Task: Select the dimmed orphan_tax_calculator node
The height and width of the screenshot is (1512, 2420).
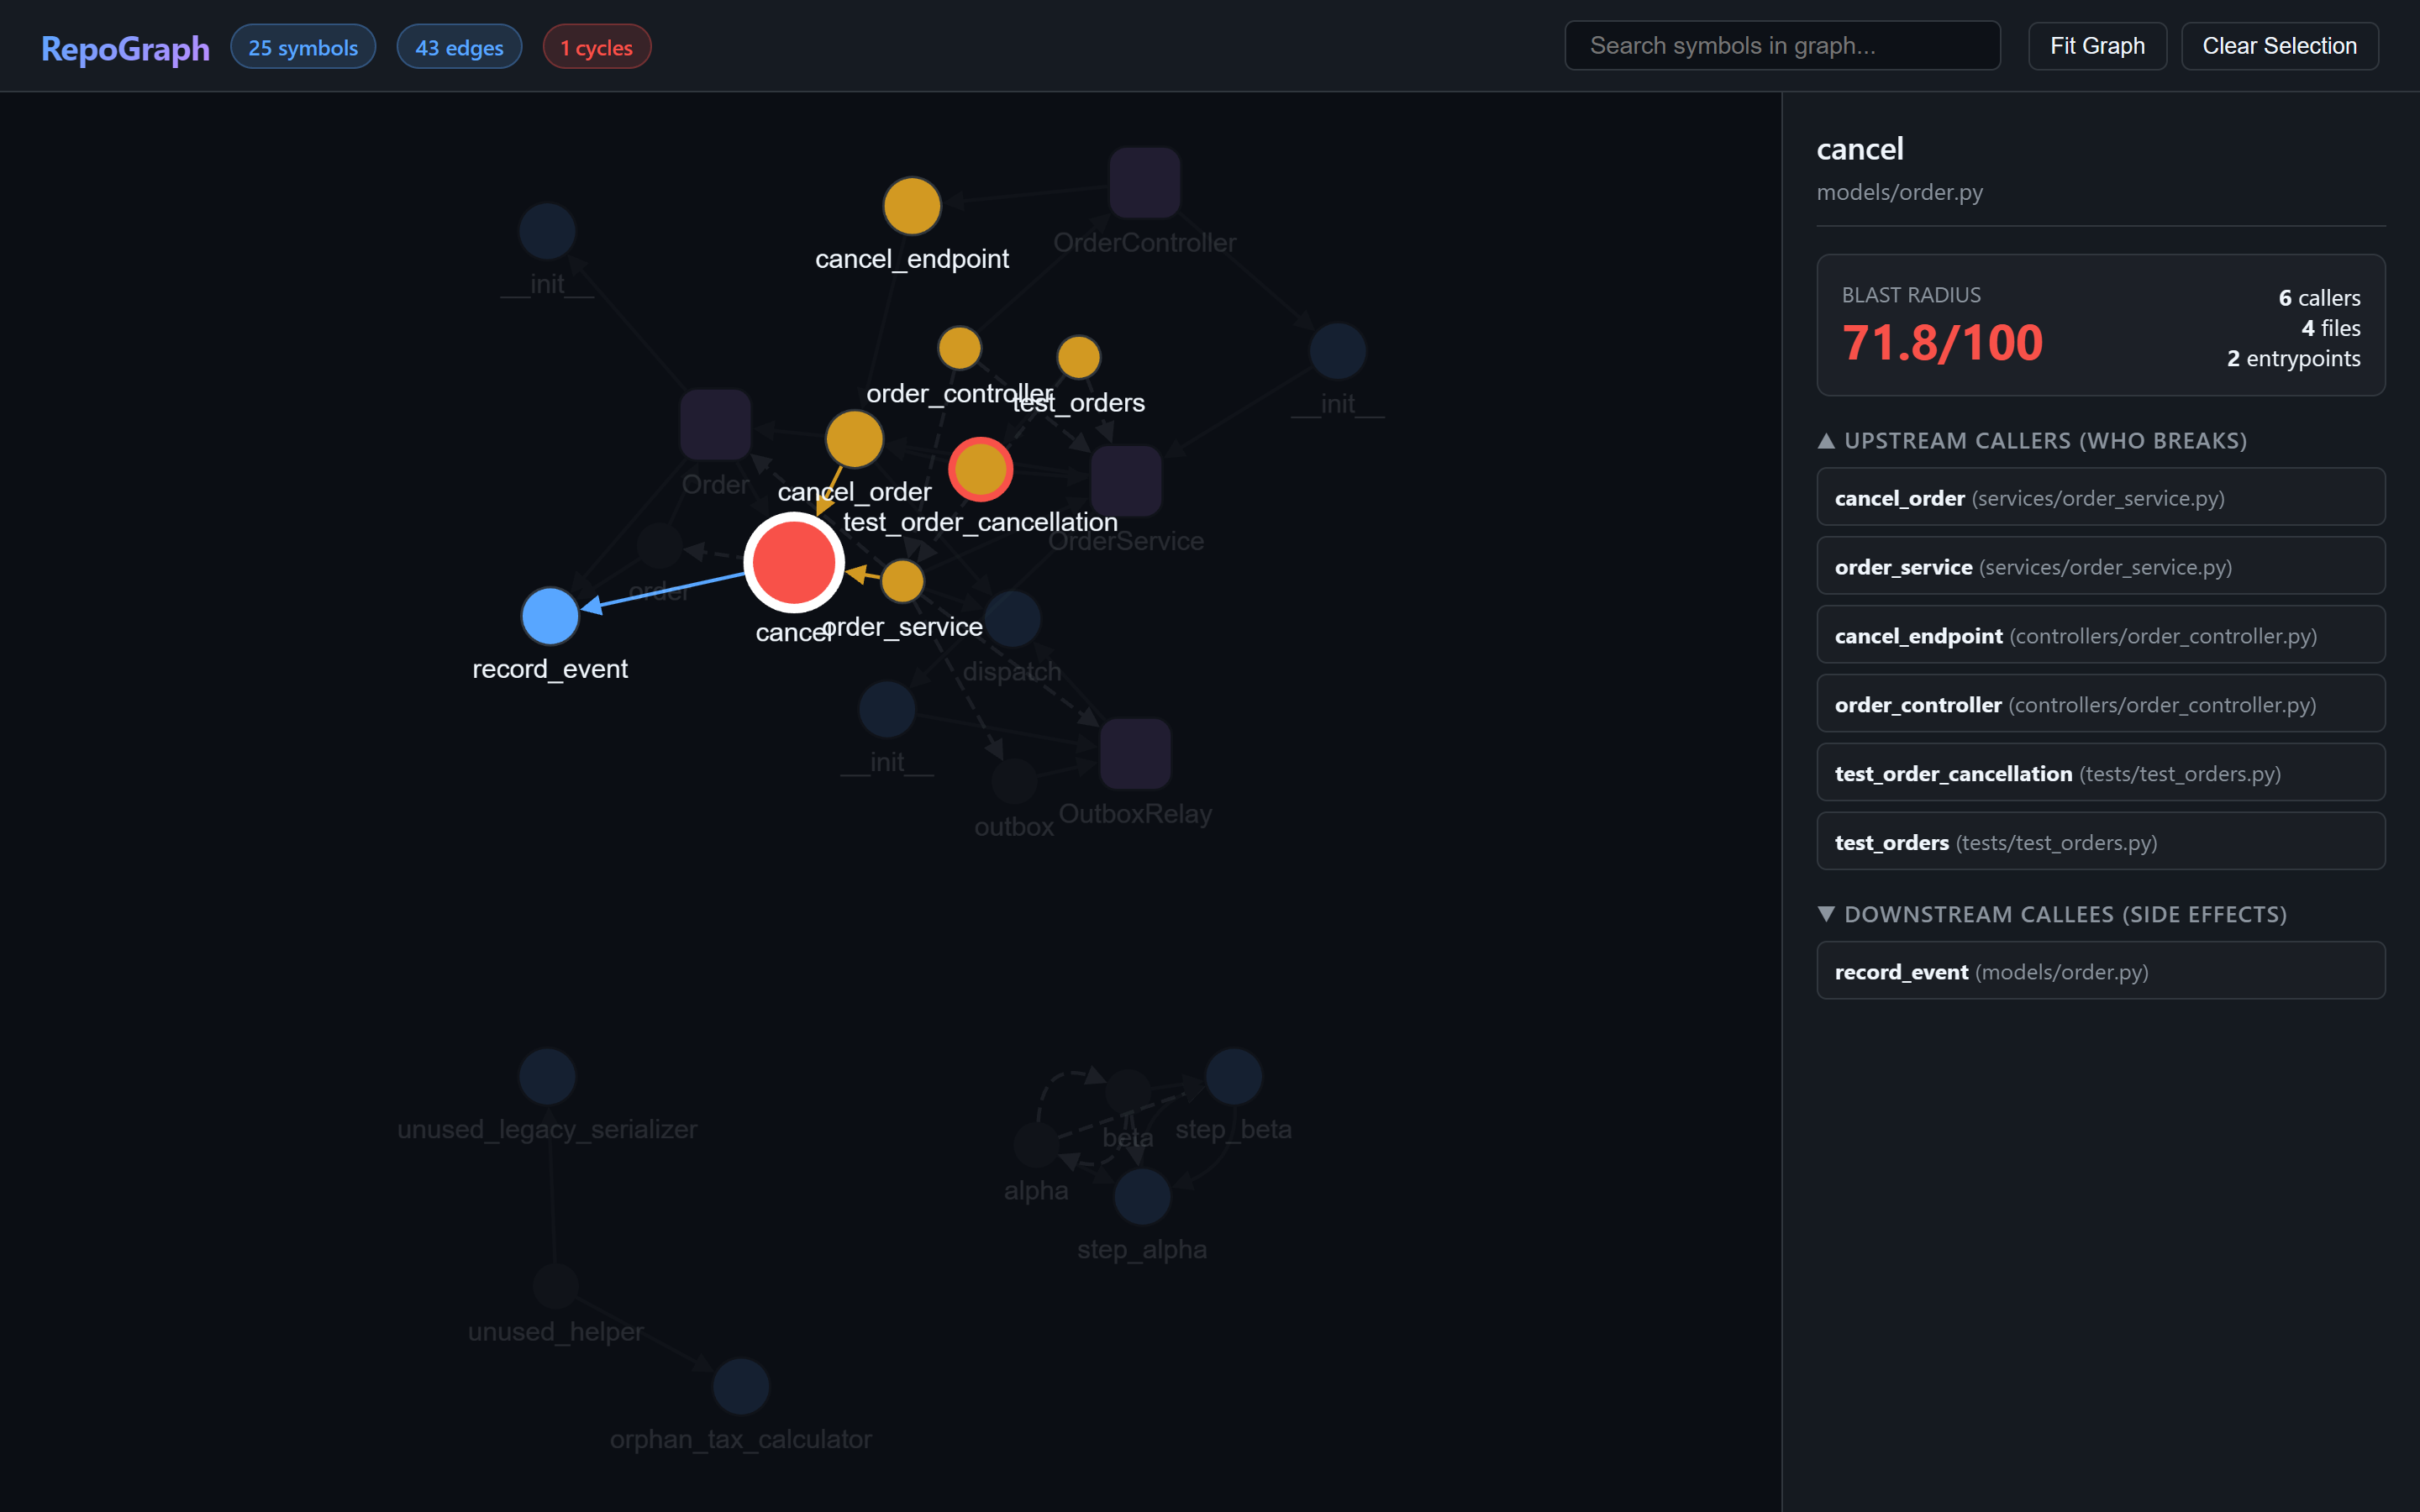Action: click(741, 1386)
